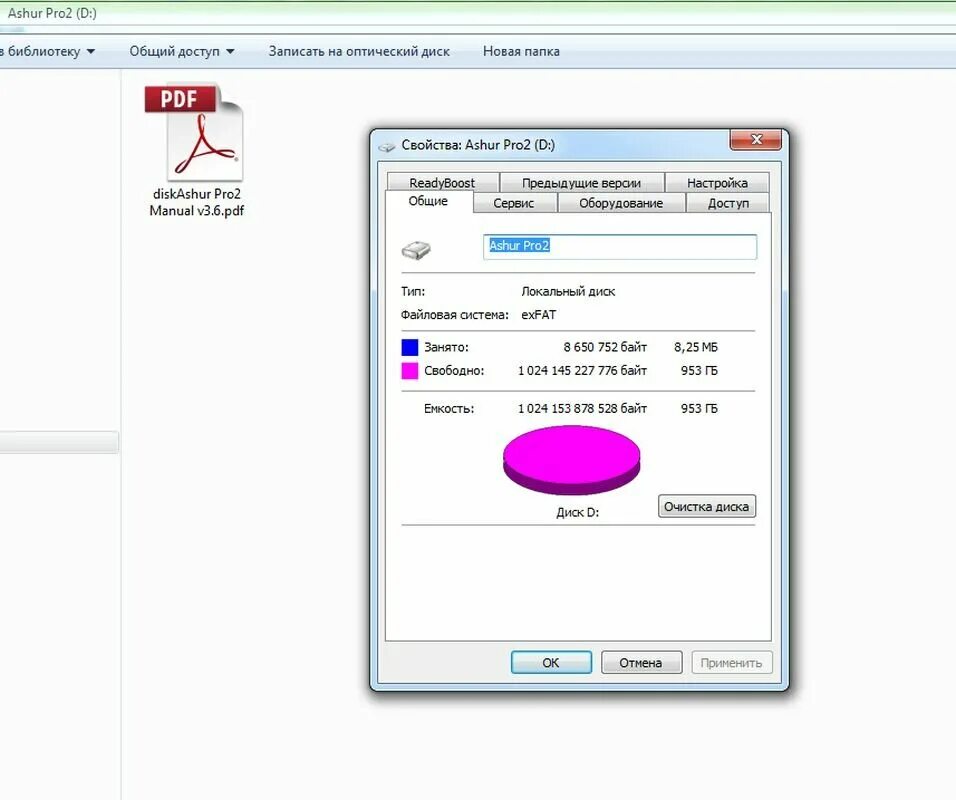956x800 pixels.
Task: Expand the библиотеку dropdown arrow in toolbar
Action: click(91, 52)
